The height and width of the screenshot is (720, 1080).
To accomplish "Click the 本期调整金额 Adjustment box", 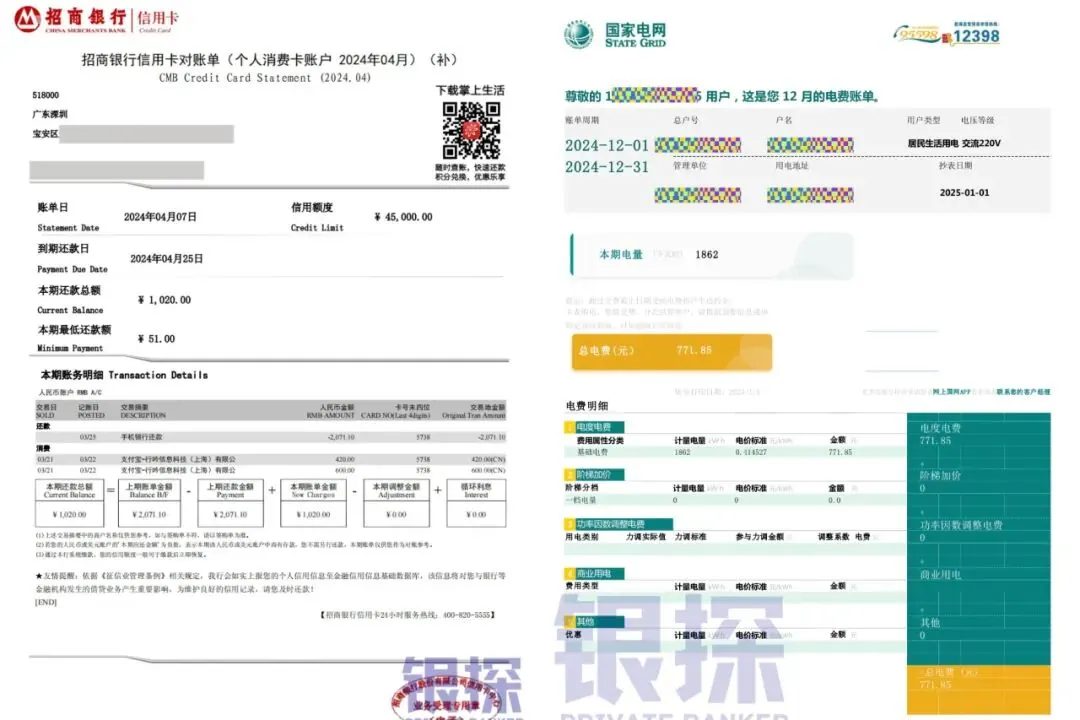I will tap(396, 503).
